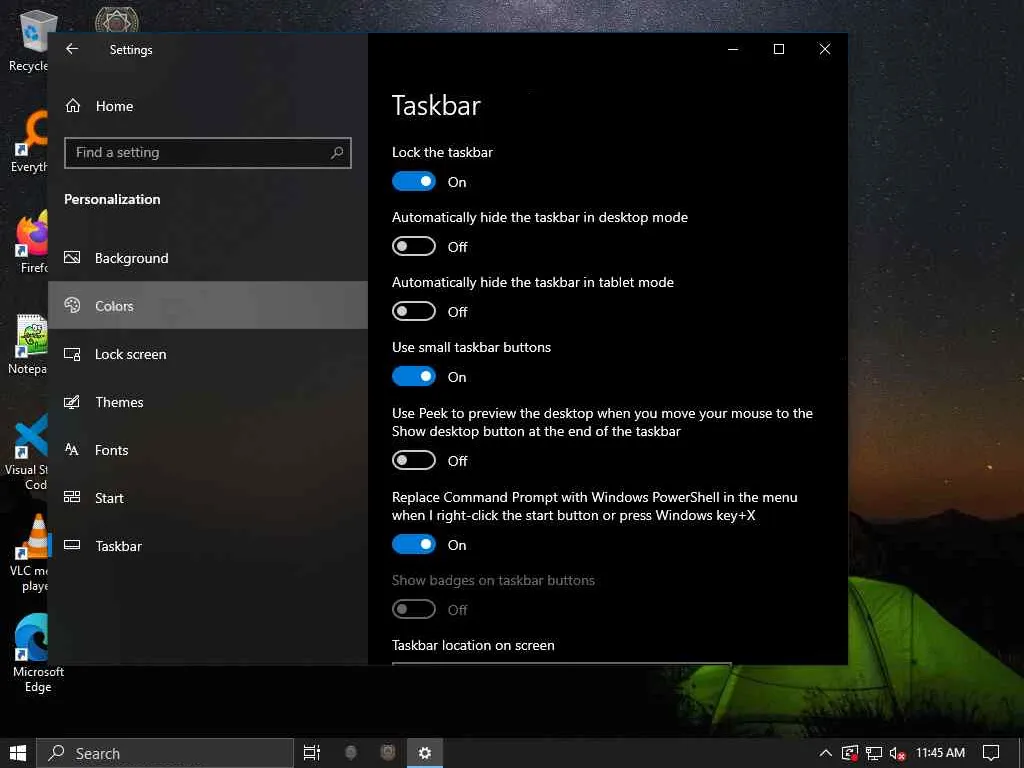Open the Lock screen settings page
This screenshot has height=768, width=1024.
tap(208, 354)
